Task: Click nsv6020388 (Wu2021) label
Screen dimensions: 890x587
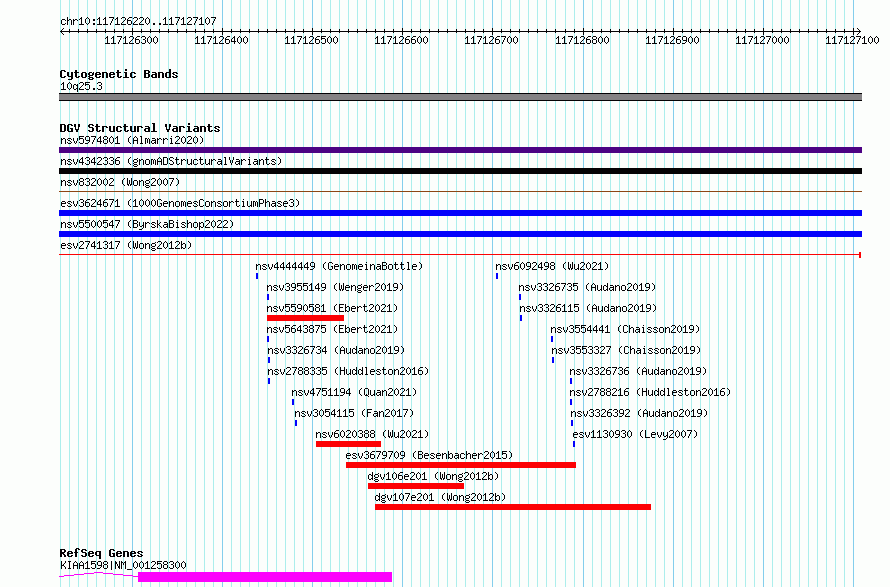Action: [372, 434]
